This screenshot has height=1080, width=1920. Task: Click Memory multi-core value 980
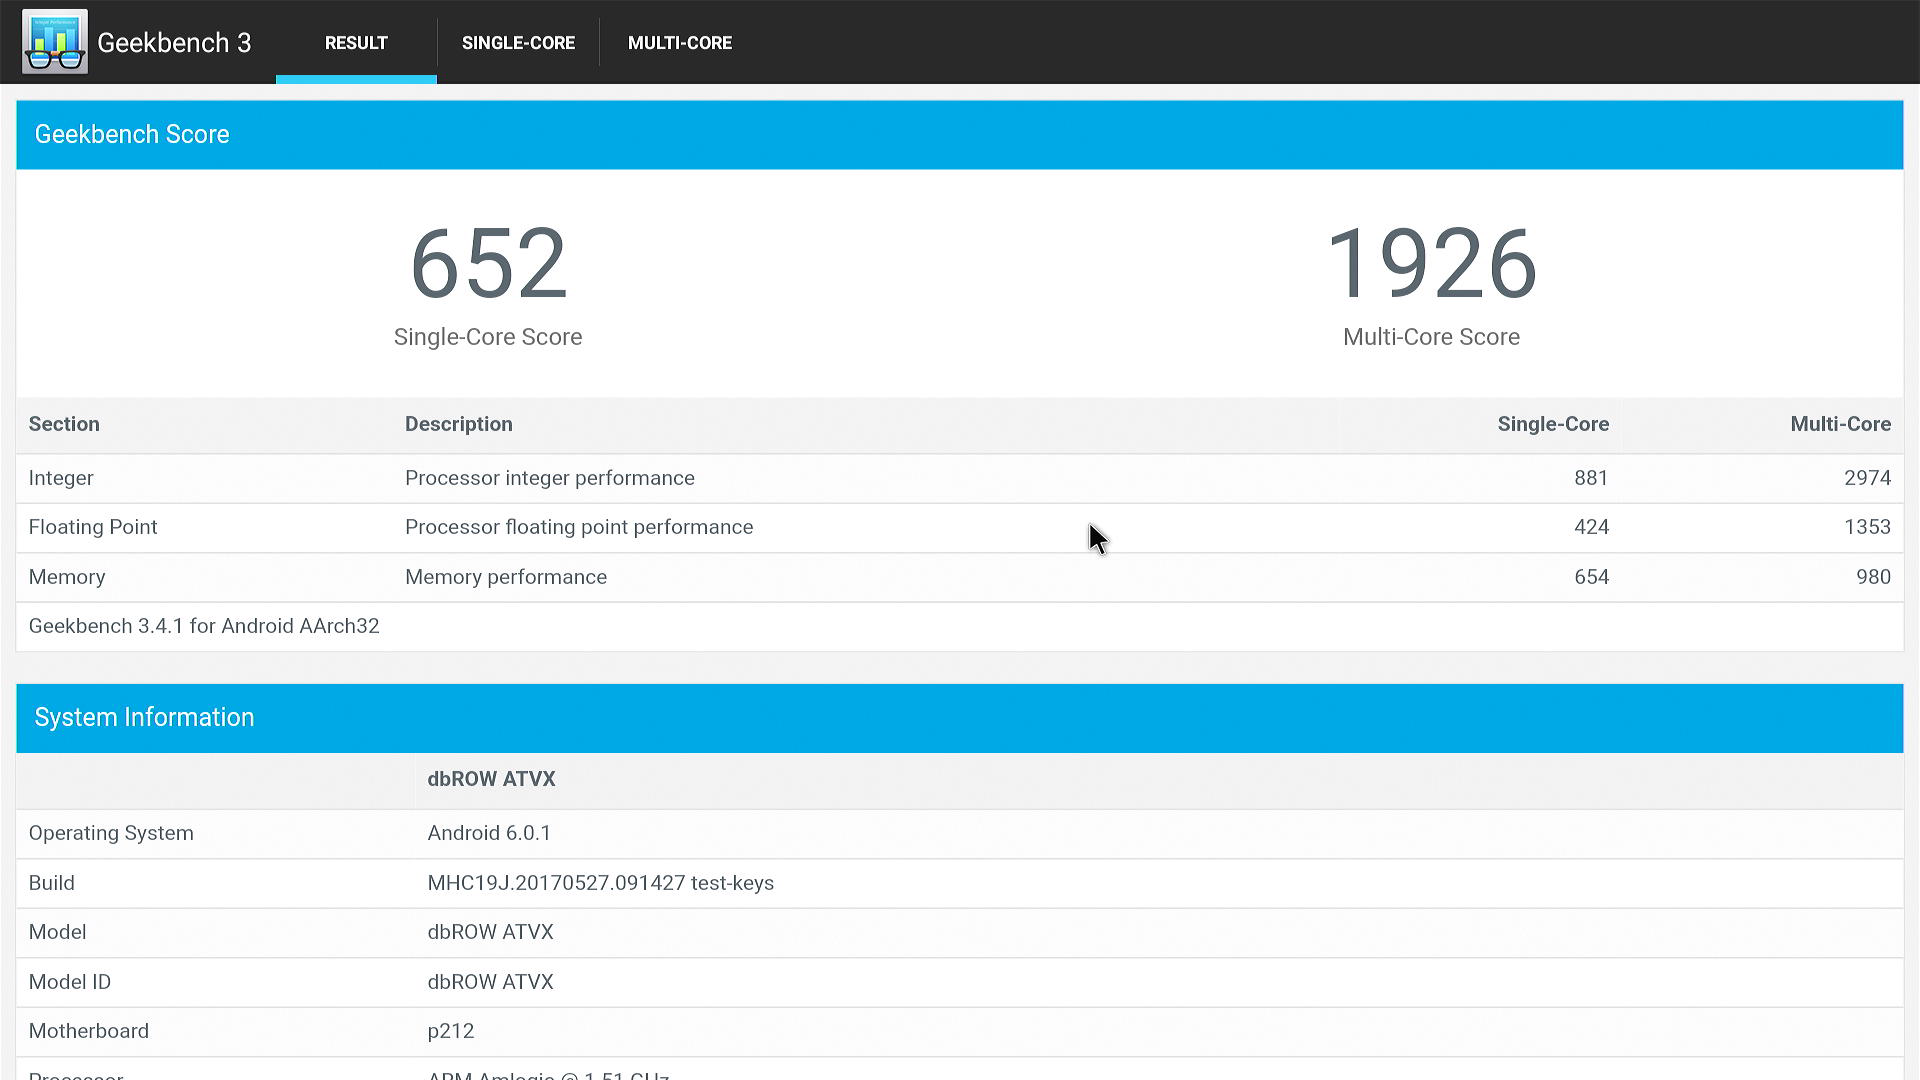pos(1873,577)
